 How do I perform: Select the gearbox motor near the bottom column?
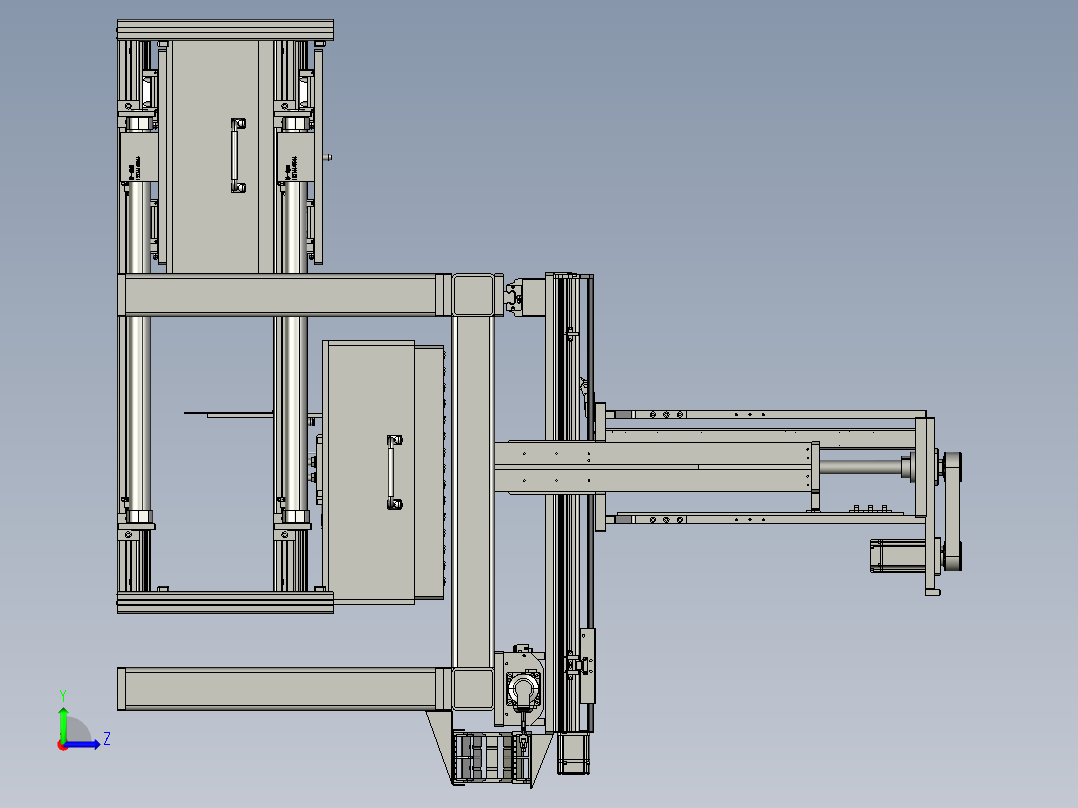pos(524,689)
